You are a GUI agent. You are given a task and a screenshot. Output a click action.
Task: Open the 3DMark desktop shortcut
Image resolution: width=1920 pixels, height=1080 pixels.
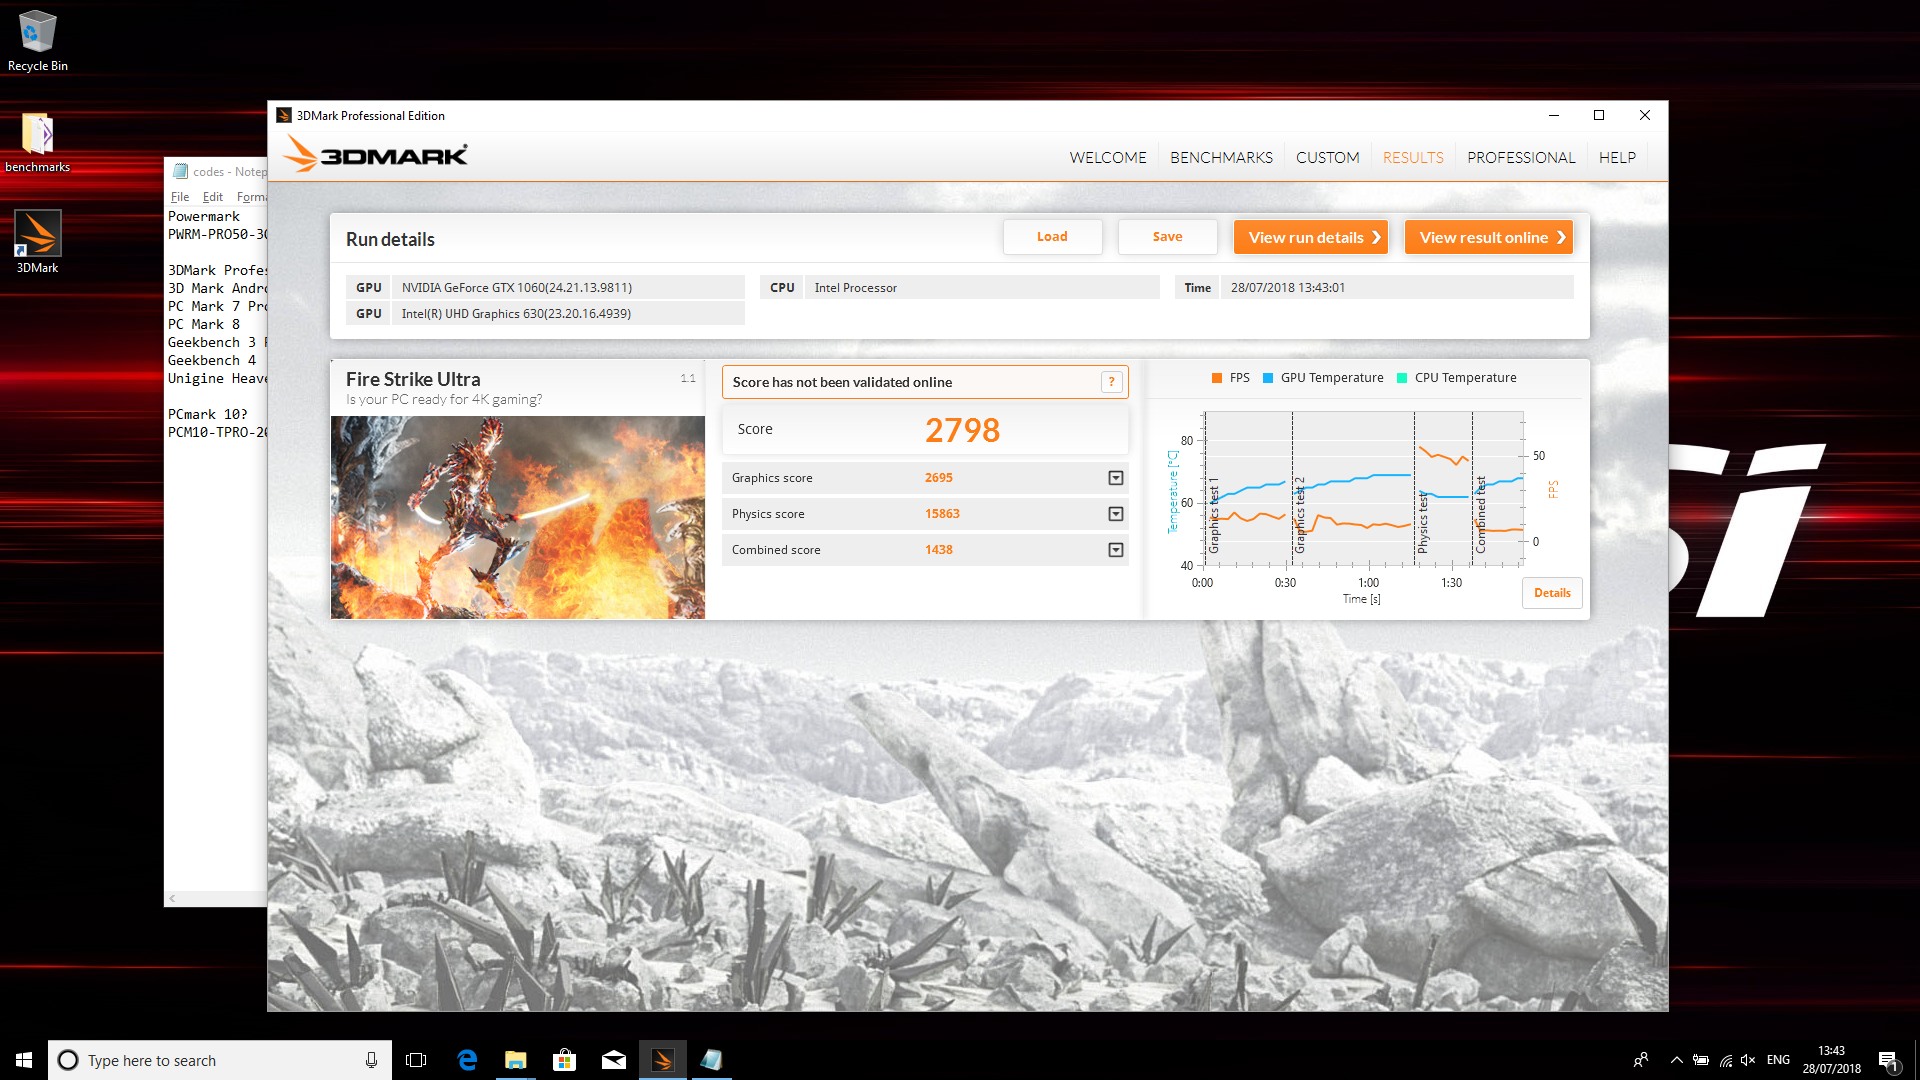click(38, 234)
